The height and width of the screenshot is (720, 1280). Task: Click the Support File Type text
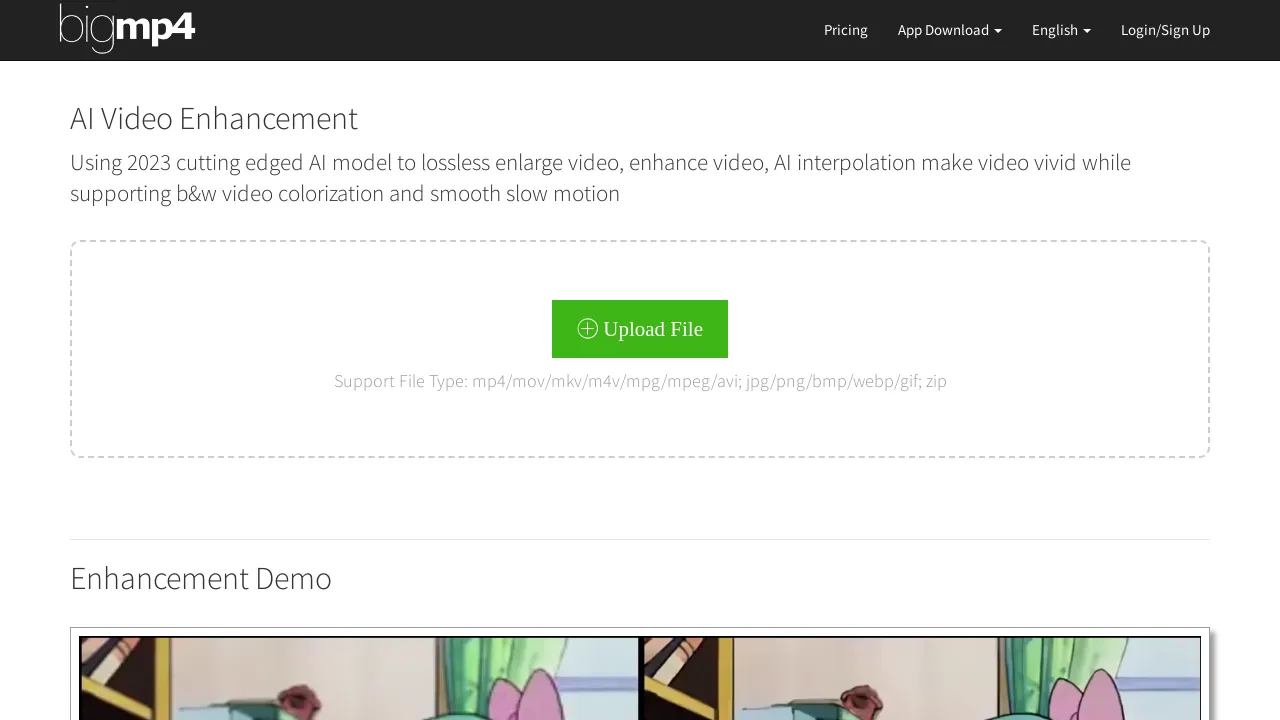pyautogui.click(x=640, y=381)
